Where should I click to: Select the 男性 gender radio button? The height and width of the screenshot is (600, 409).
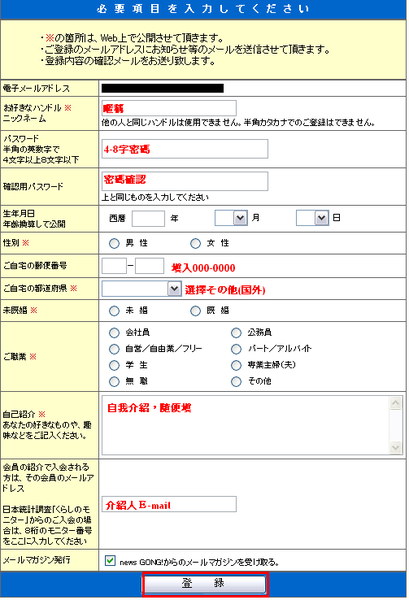coord(114,243)
